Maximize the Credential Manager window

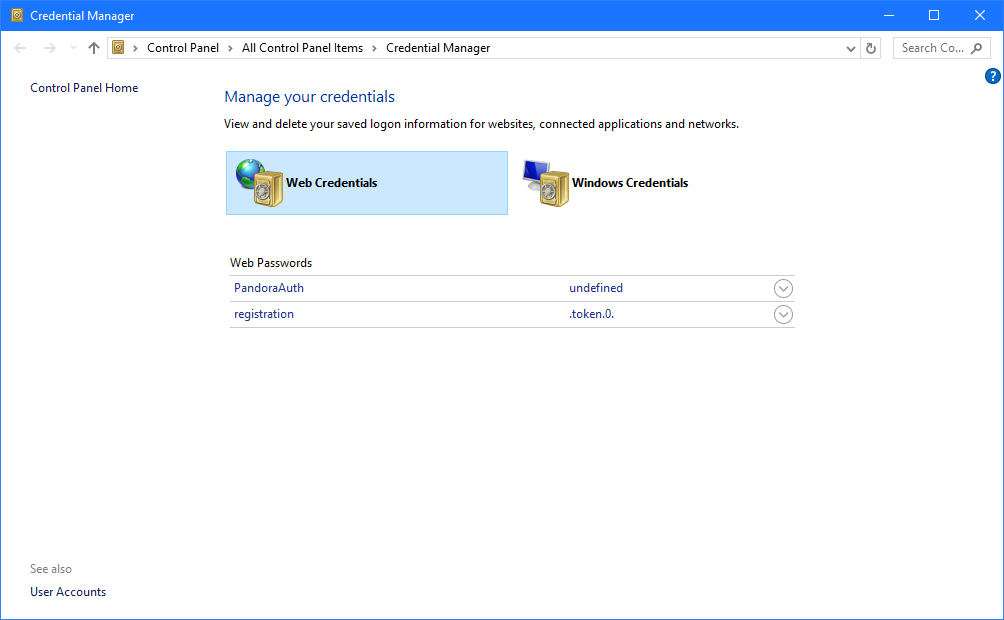[934, 15]
